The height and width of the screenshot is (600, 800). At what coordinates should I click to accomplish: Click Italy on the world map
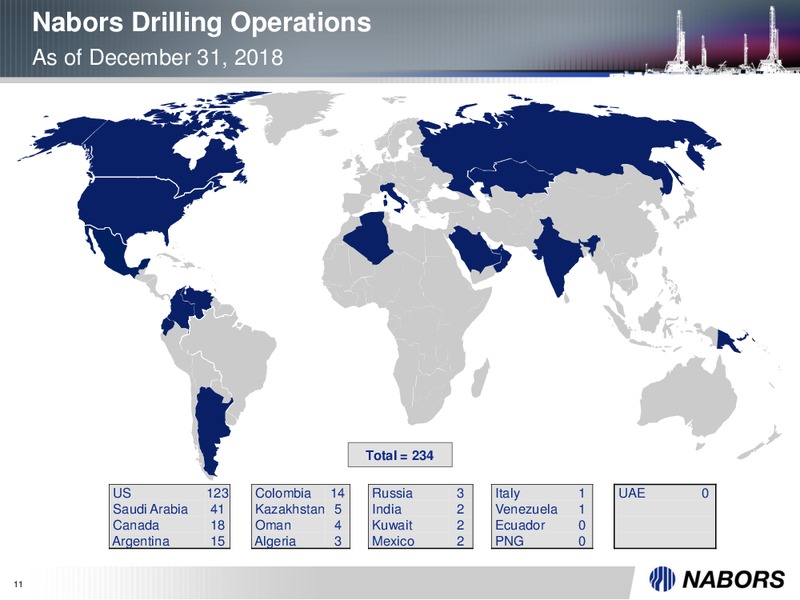(394, 195)
